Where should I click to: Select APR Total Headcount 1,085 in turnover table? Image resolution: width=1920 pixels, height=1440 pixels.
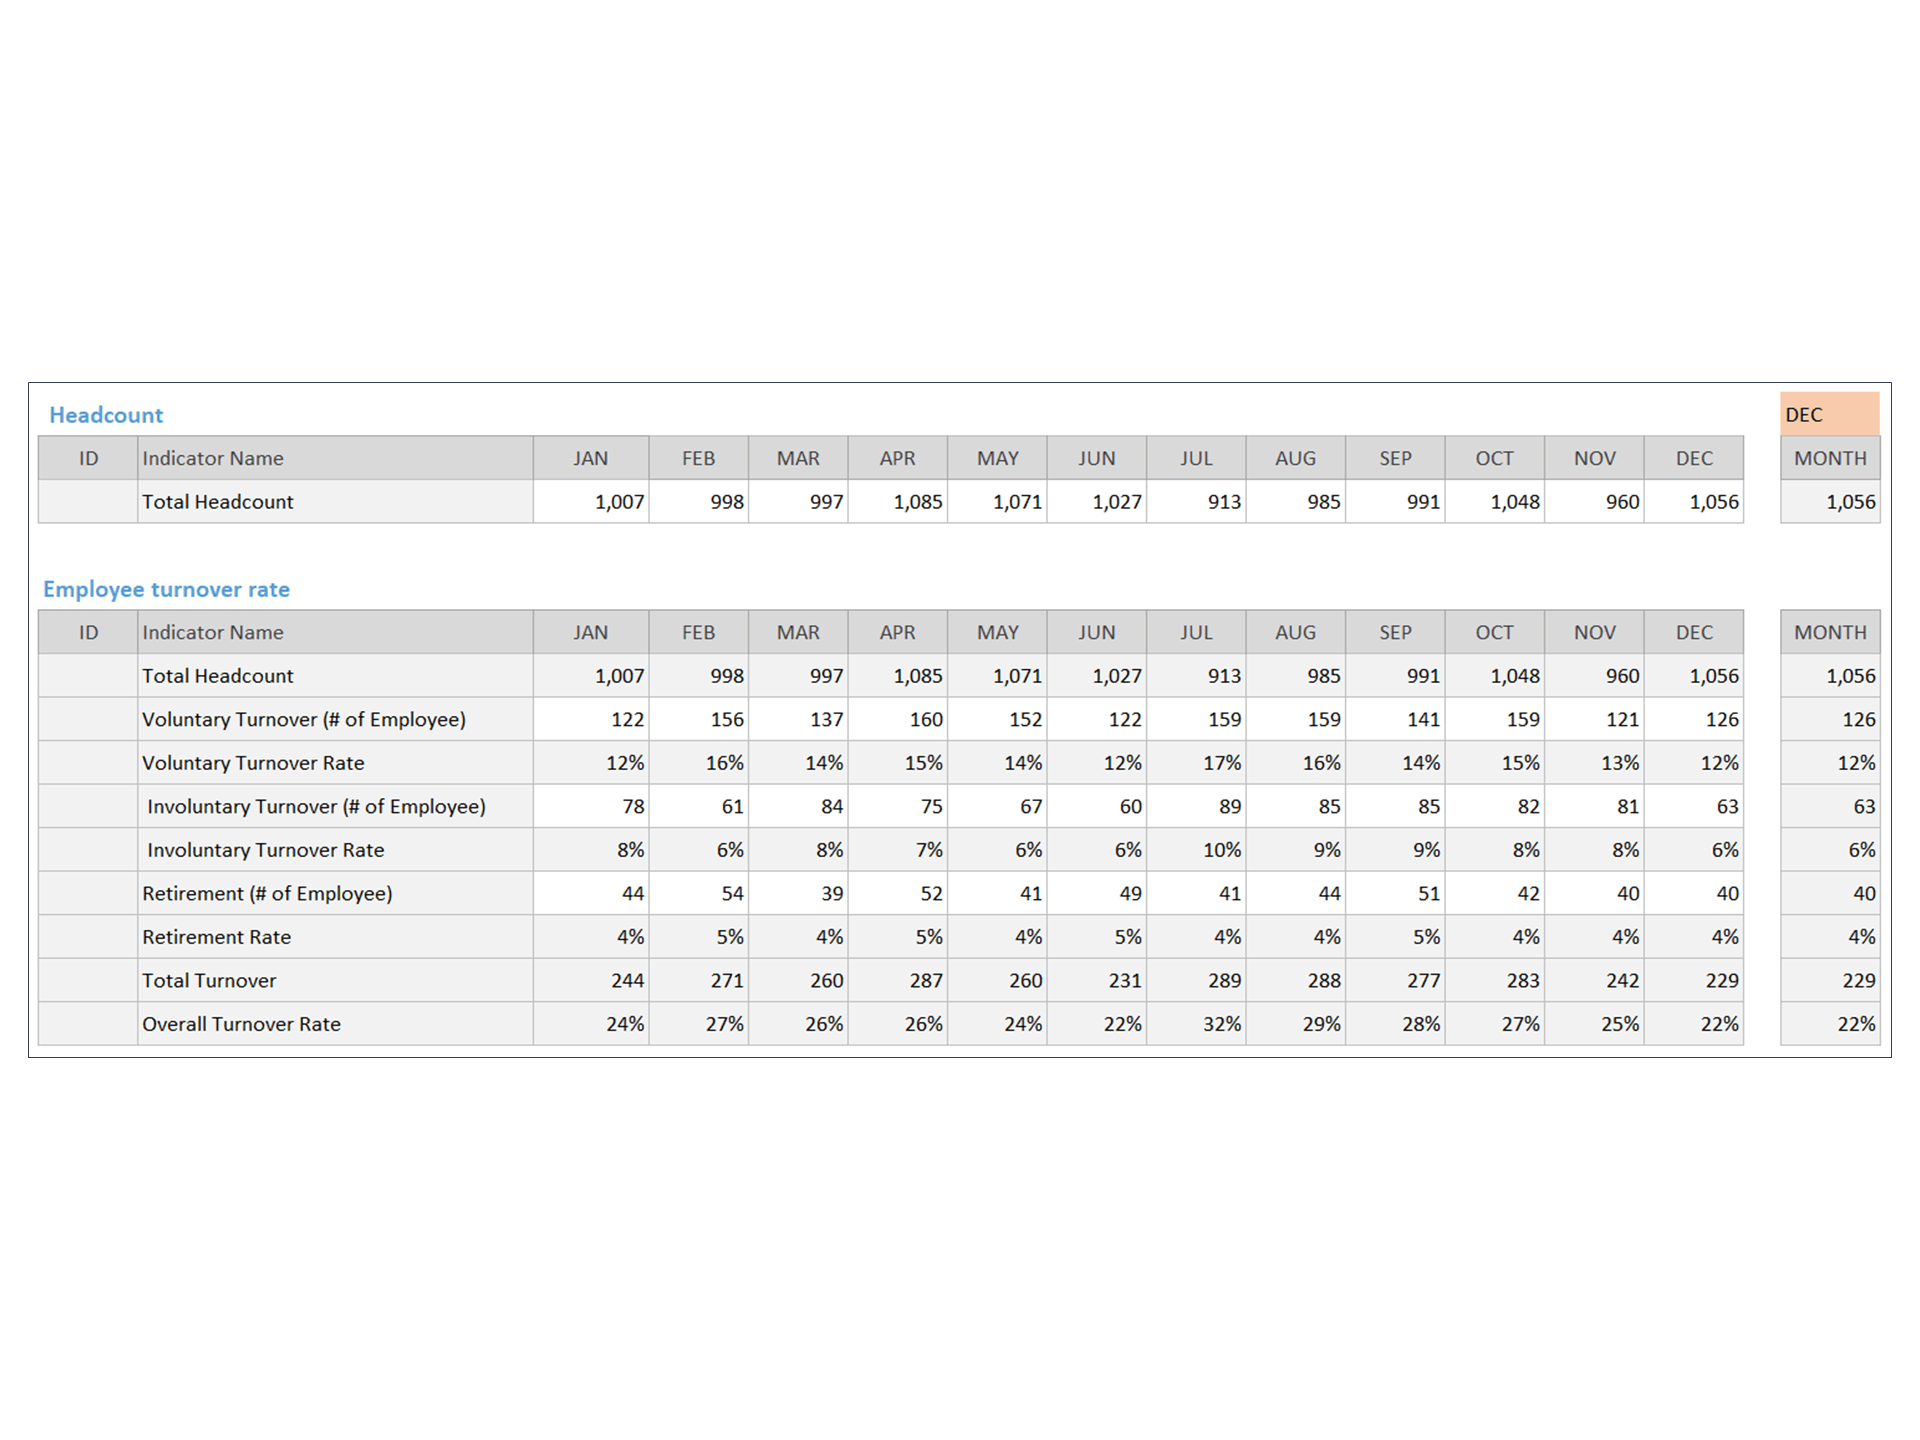click(898, 675)
